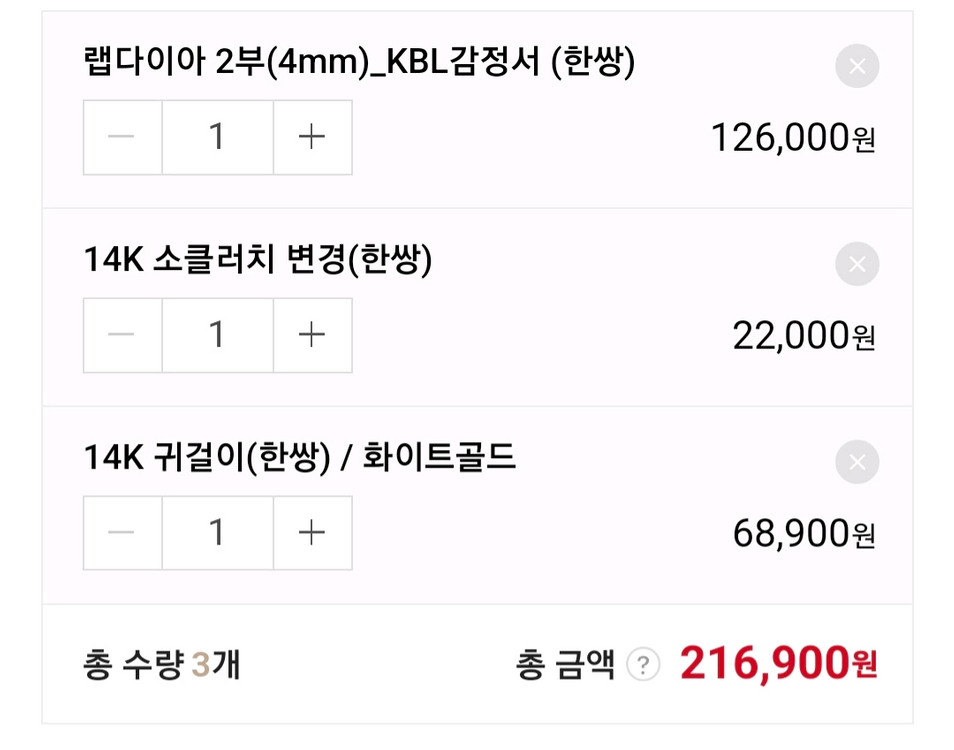Select the quantity field of the first item
Image resolution: width=954 pixels, height=750 pixels.
point(217,137)
